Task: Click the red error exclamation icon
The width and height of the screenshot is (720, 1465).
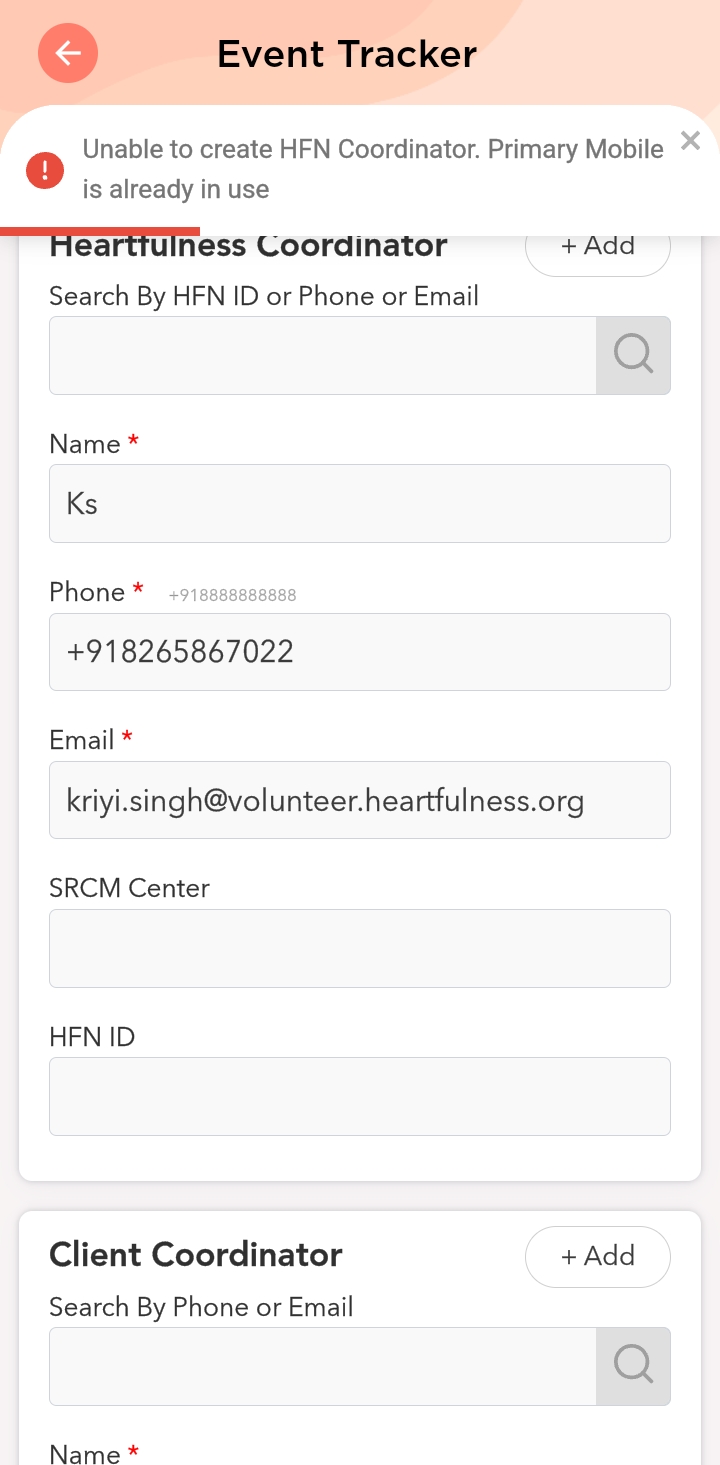Action: coord(45,169)
